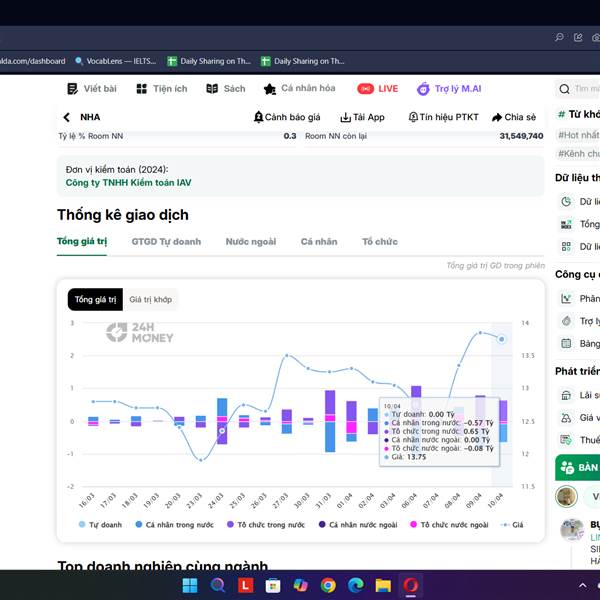Open the Tổng sidebar chart icon
This screenshot has width=600, height=600.
566,224
